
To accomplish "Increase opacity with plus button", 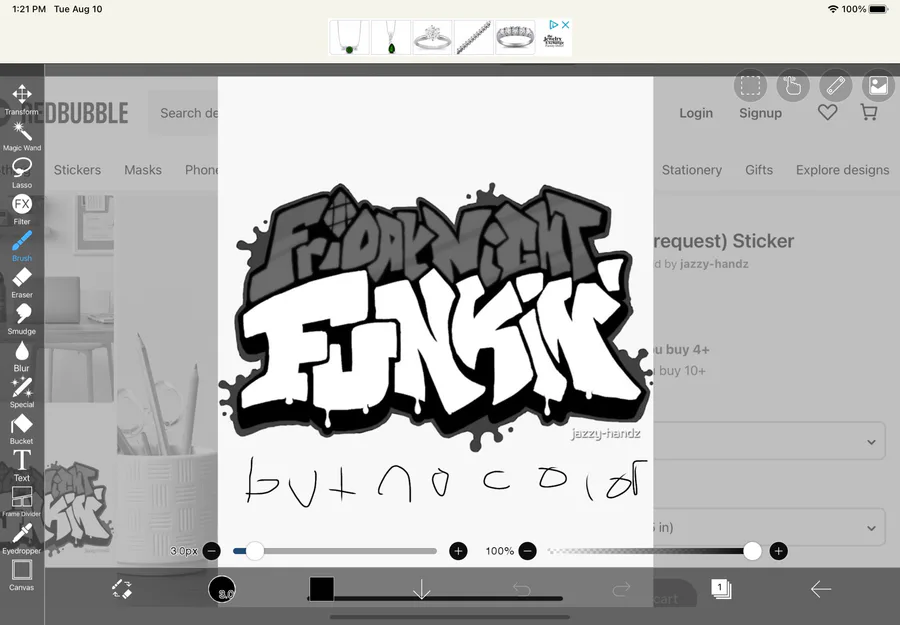I will click(778, 551).
